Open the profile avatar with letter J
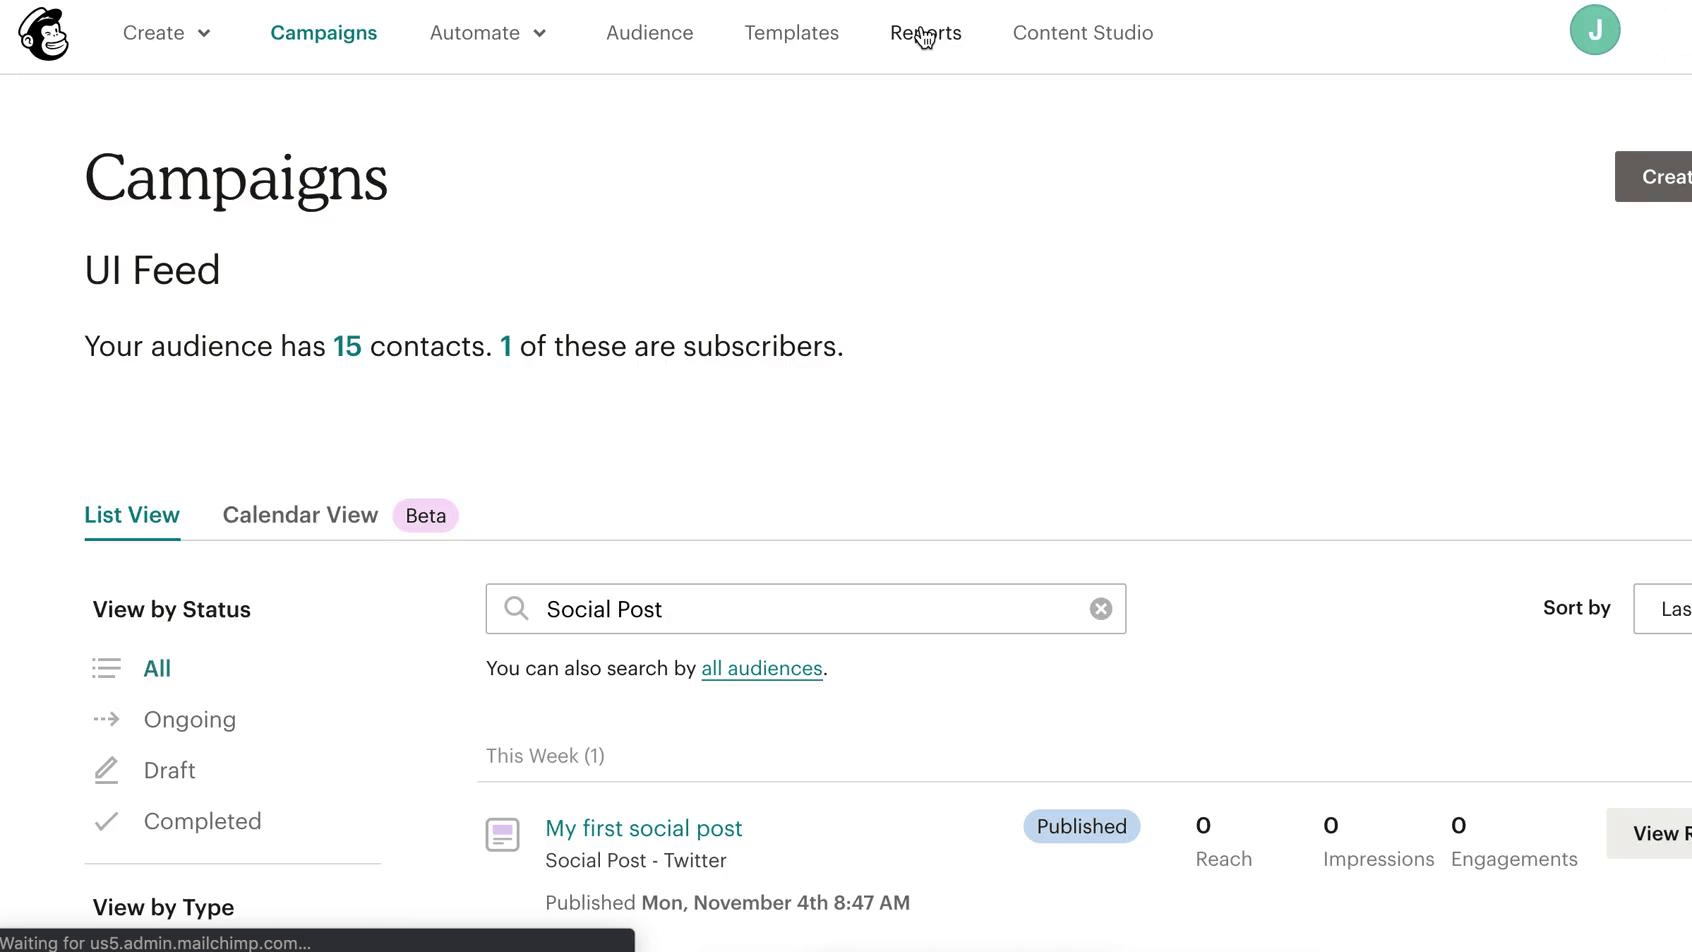The width and height of the screenshot is (1692, 952). pyautogui.click(x=1594, y=30)
